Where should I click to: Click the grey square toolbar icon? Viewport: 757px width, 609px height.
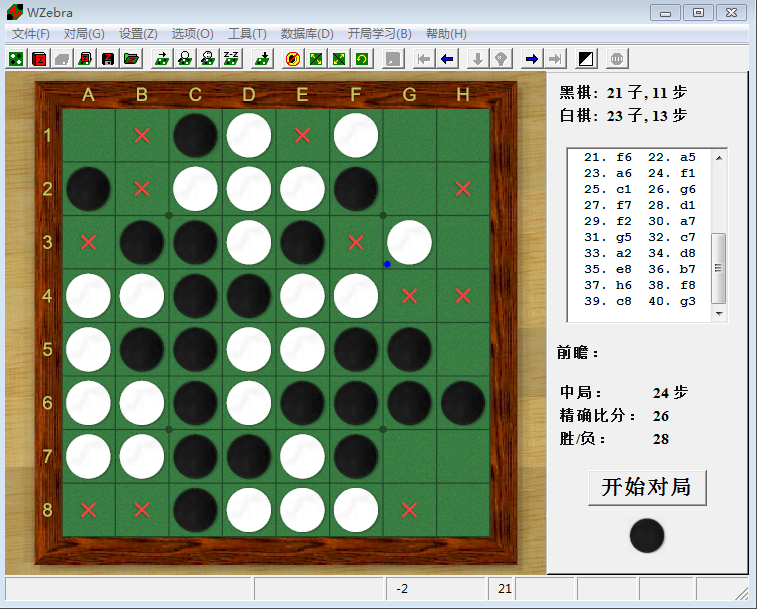(x=393, y=59)
